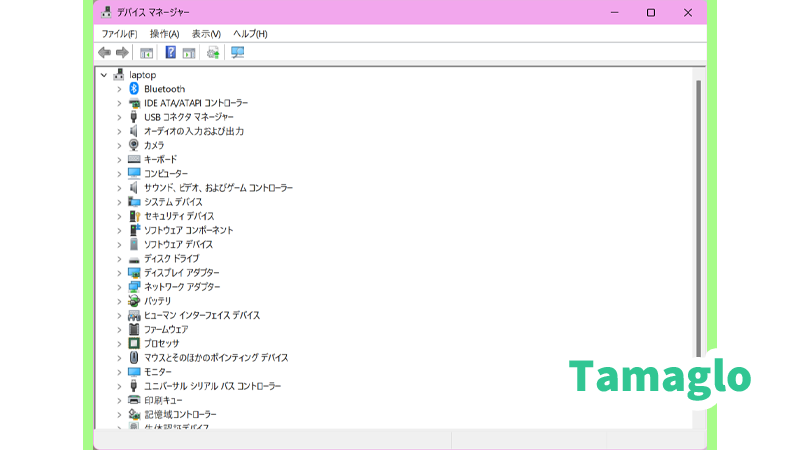Expand the ネットワーク アダプター category
This screenshot has height=450, width=800.
(119, 287)
